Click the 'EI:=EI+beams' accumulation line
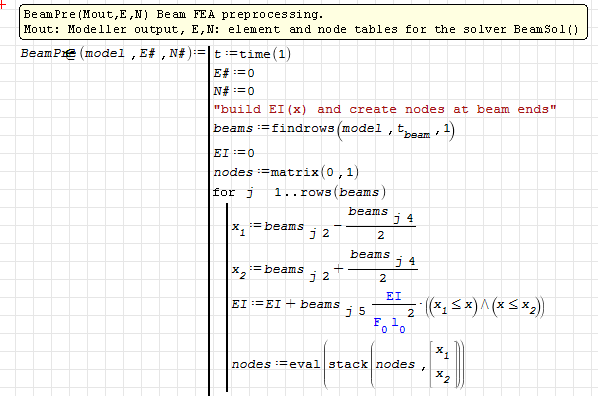Viewport: 598px width, 396px height. tap(388, 311)
